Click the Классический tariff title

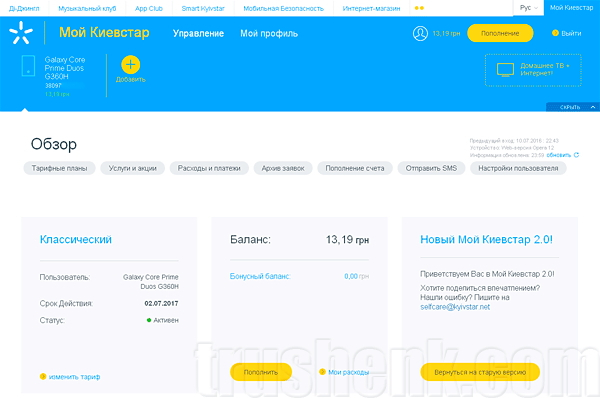click(x=76, y=240)
